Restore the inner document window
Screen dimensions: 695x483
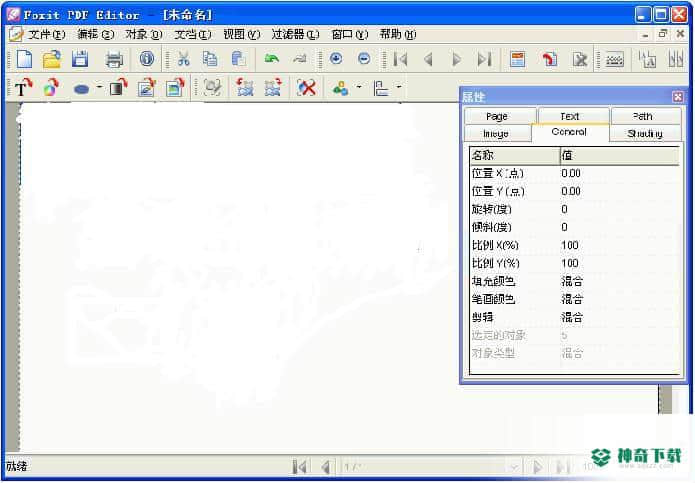(663, 34)
